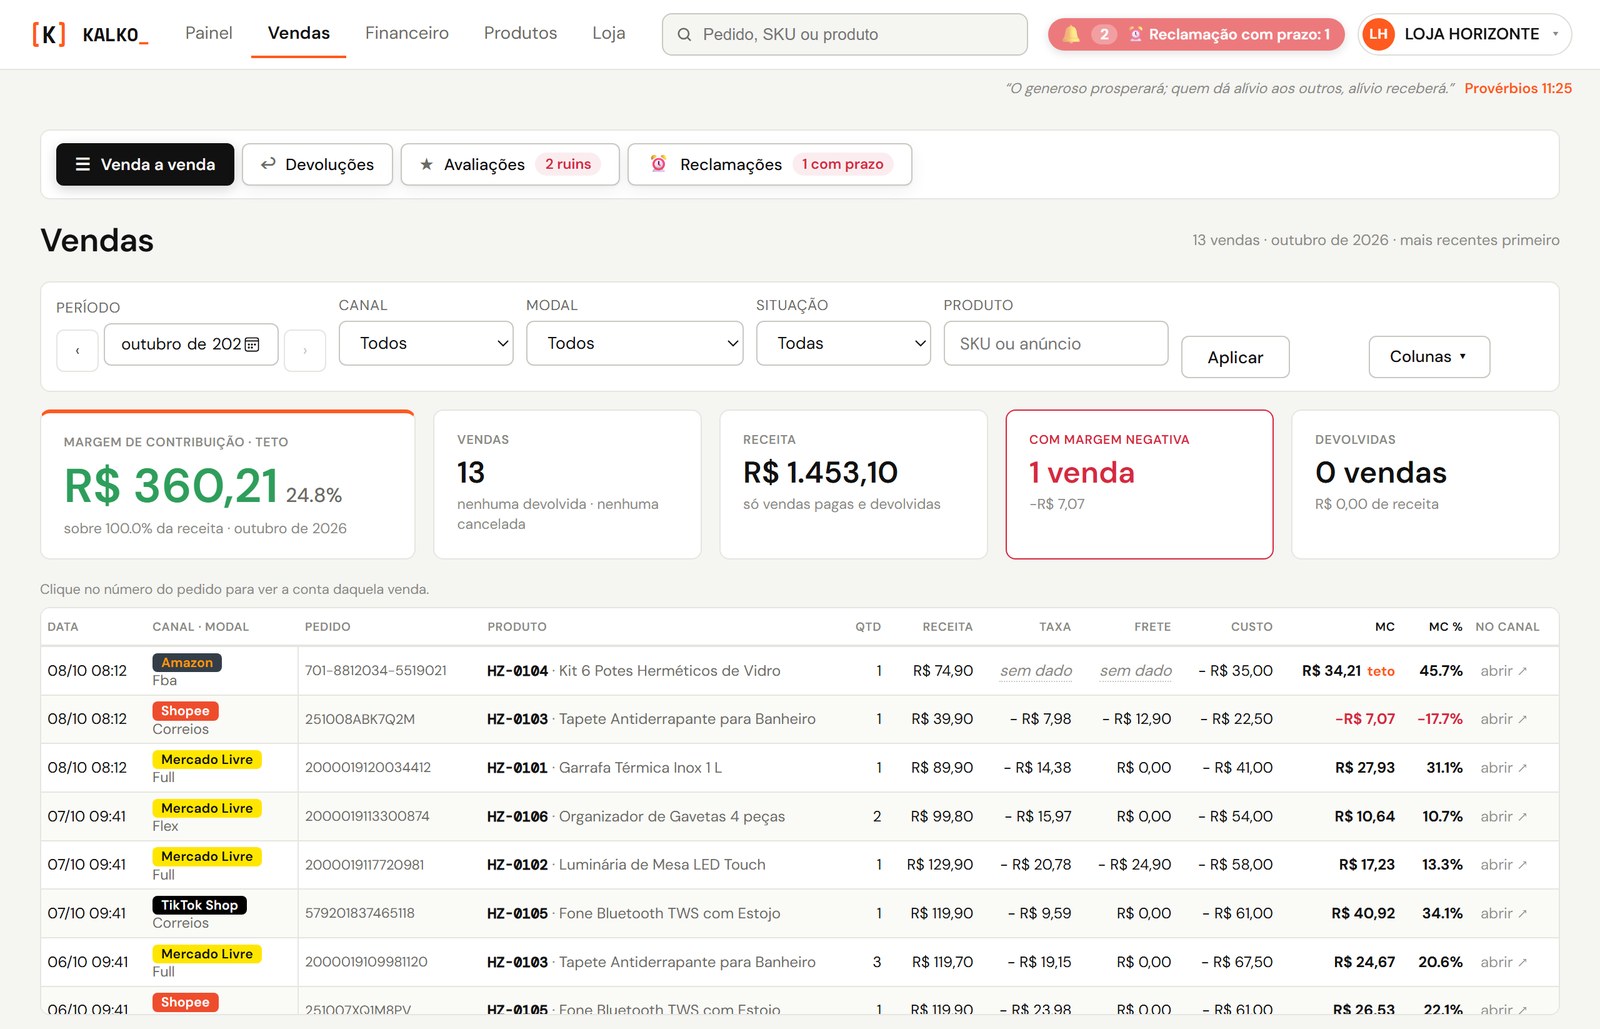This screenshot has height=1029, width=1600.
Task: Go to previous month arrow
Action: (x=77, y=350)
